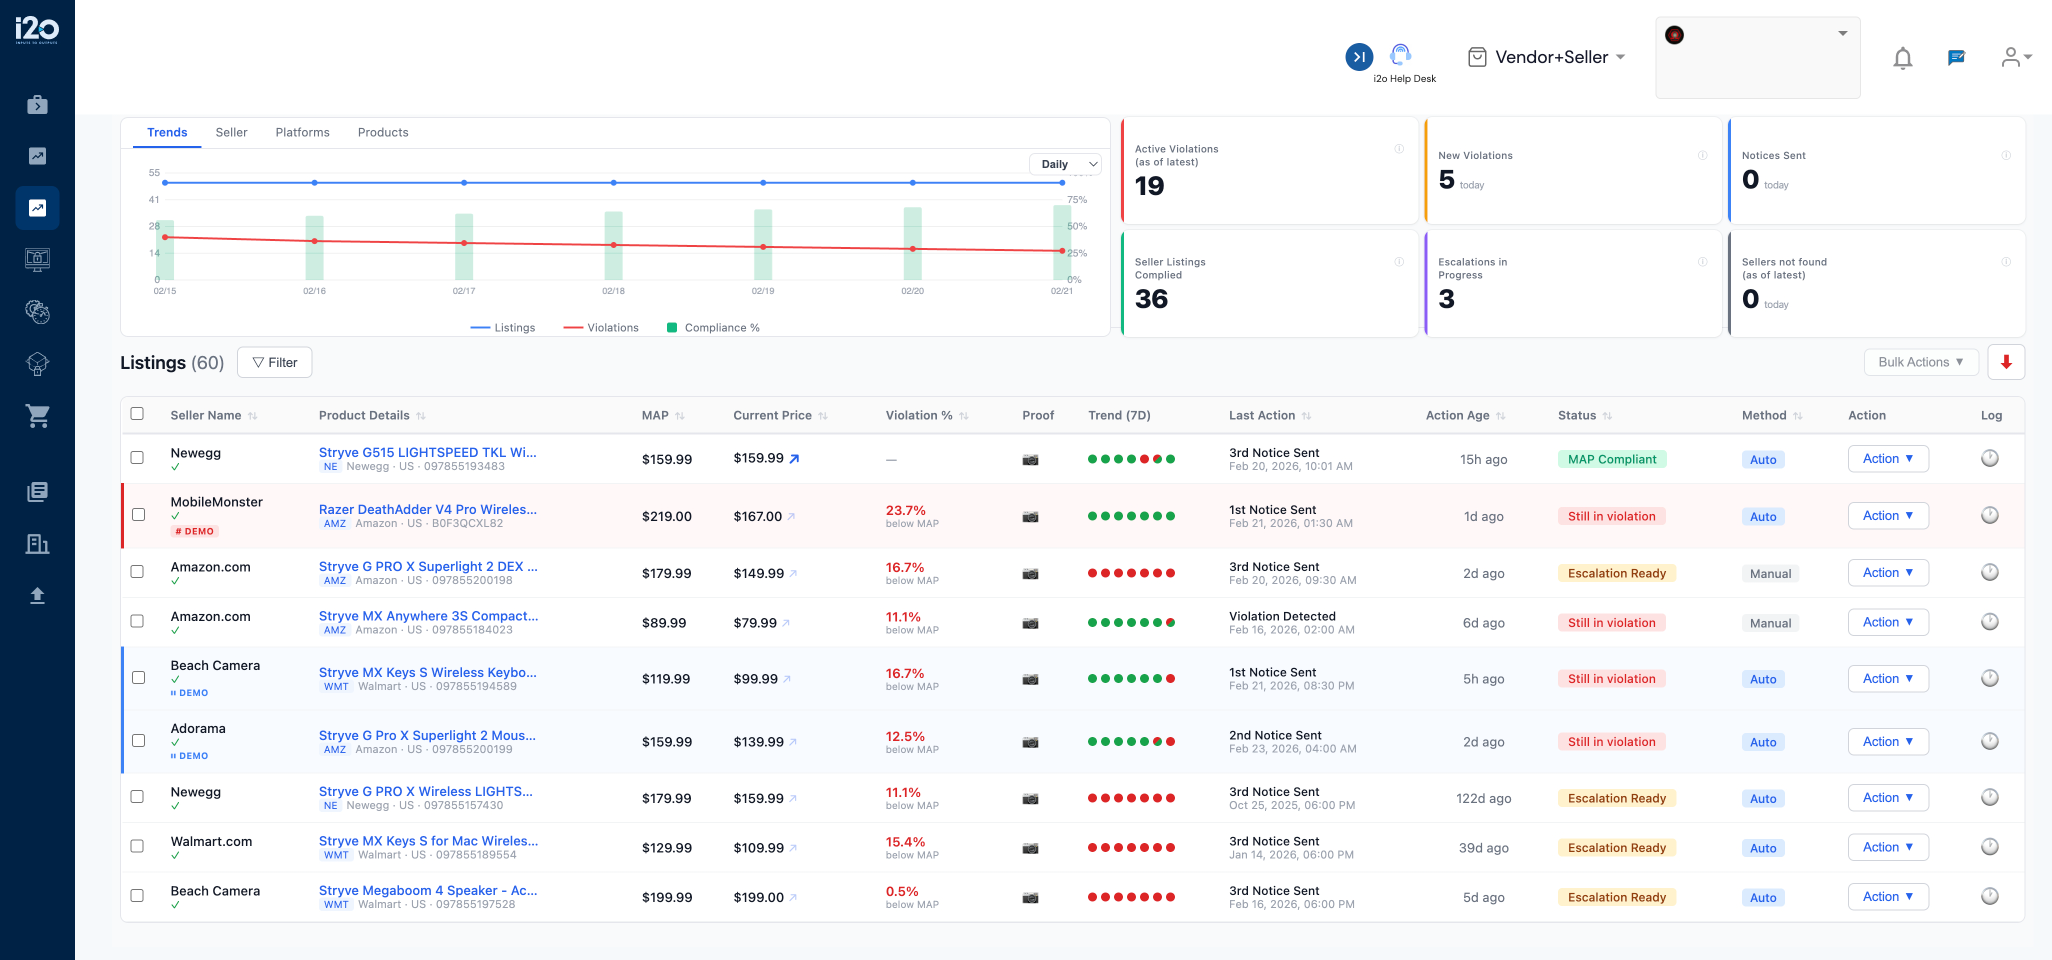Open Action dropdown for Walmart.com row
Screen dimensions: 2052x960
(x=1888, y=847)
